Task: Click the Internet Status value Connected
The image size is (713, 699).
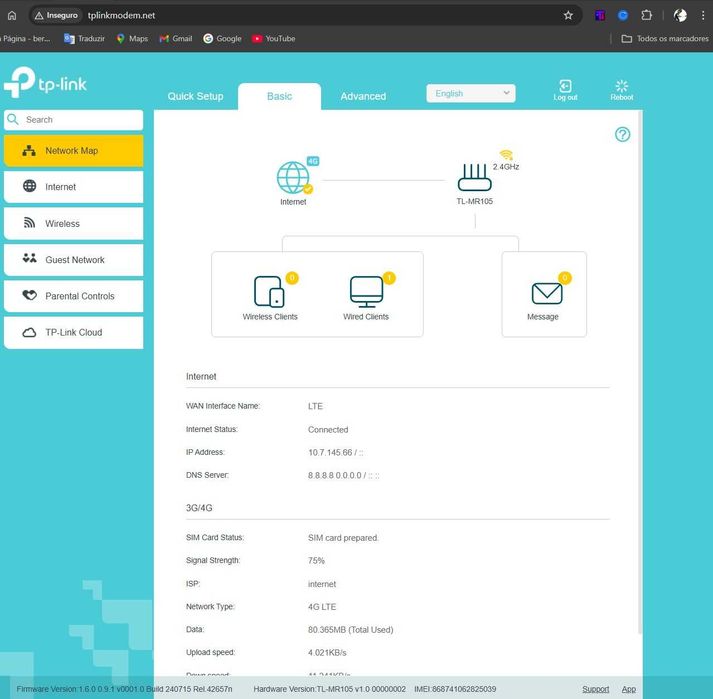Action: [x=328, y=430]
